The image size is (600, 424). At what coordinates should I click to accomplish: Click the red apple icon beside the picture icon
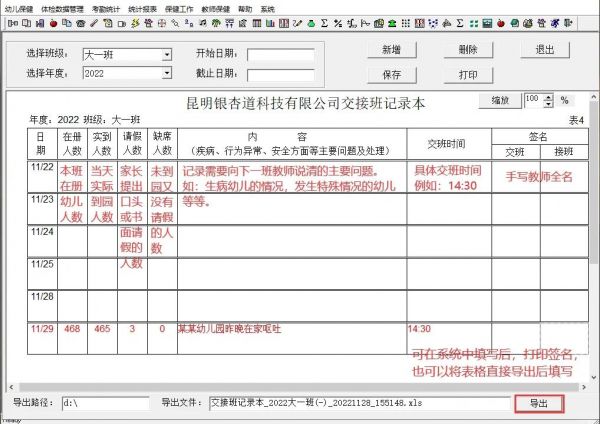(501, 23)
